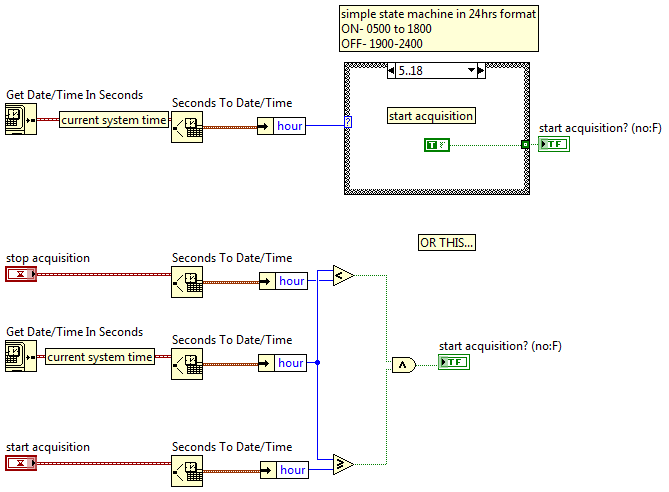Click the unbundle arrow of start acquisition hour node
The height and width of the screenshot is (492, 669).
[x=268, y=470]
